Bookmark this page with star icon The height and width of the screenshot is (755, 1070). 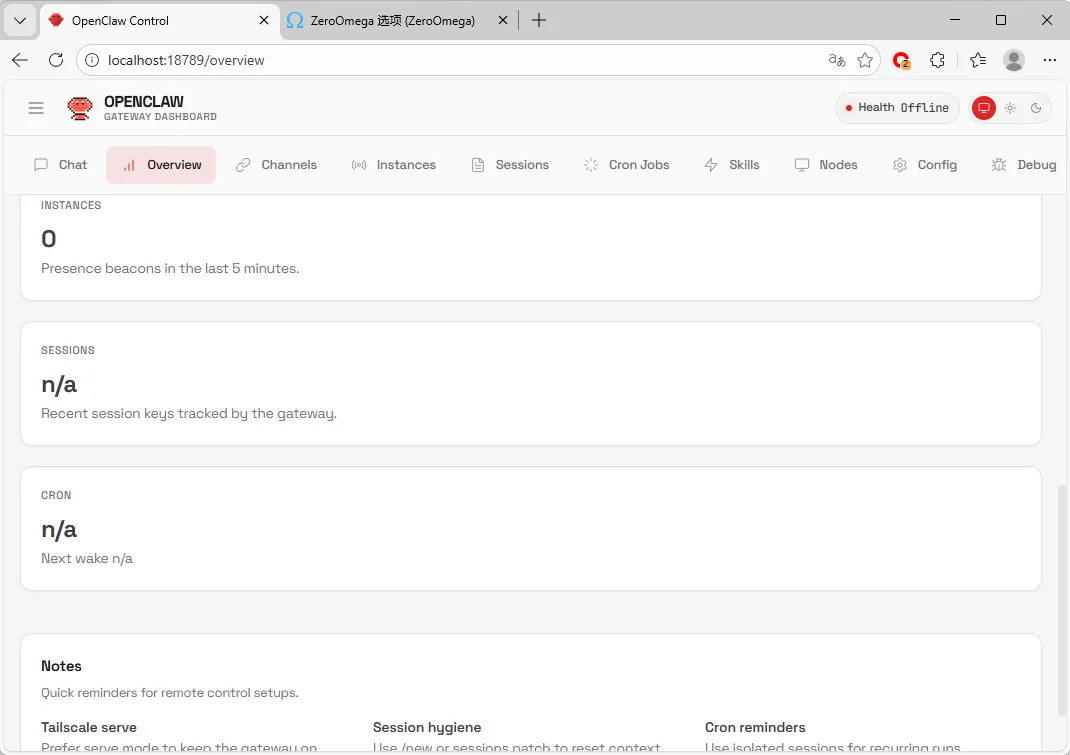click(865, 60)
